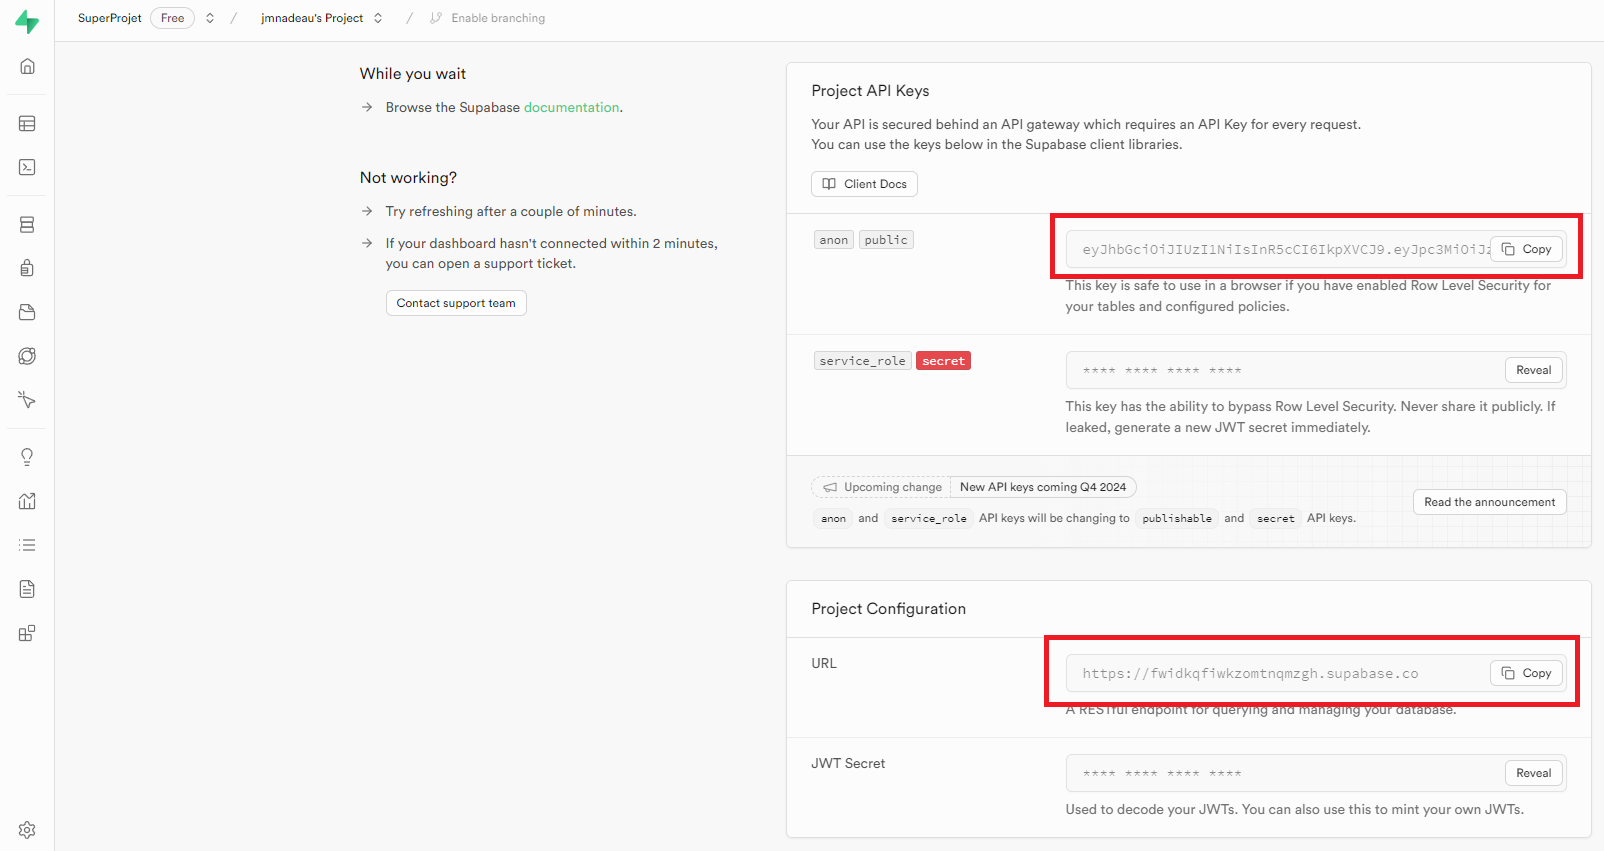
Task: Open the Storage folder icon
Action: pos(27,312)
